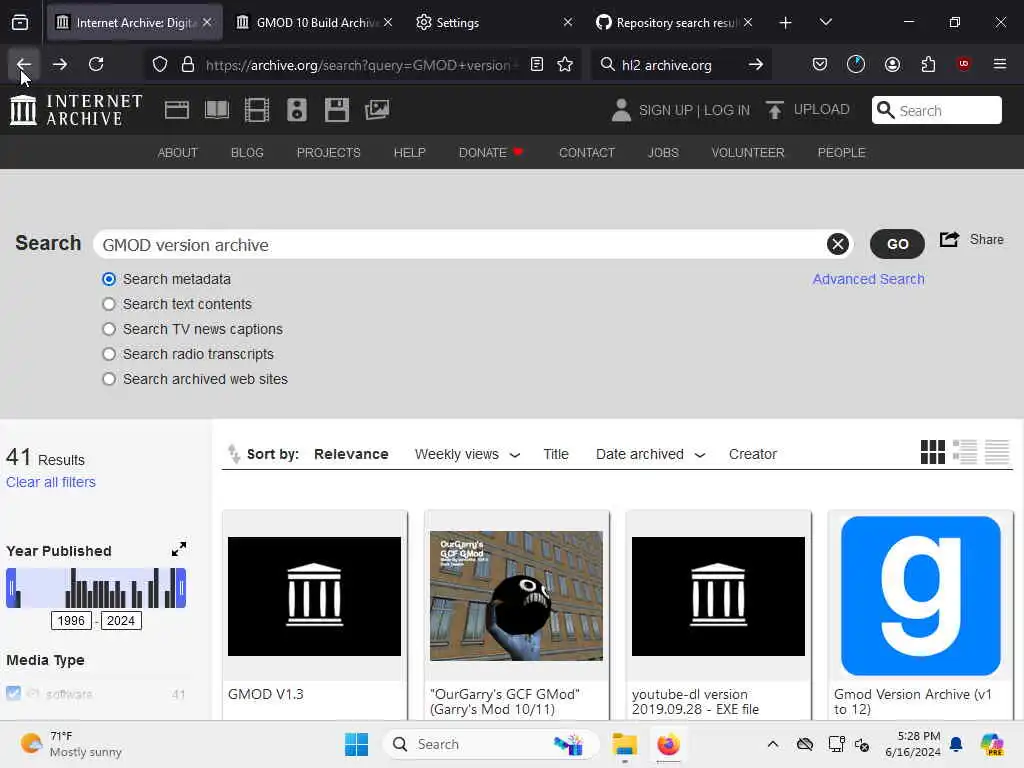Open the Wayback web media icon
The height and width of the screenshot is (768, 1024).
click(177, 110)
